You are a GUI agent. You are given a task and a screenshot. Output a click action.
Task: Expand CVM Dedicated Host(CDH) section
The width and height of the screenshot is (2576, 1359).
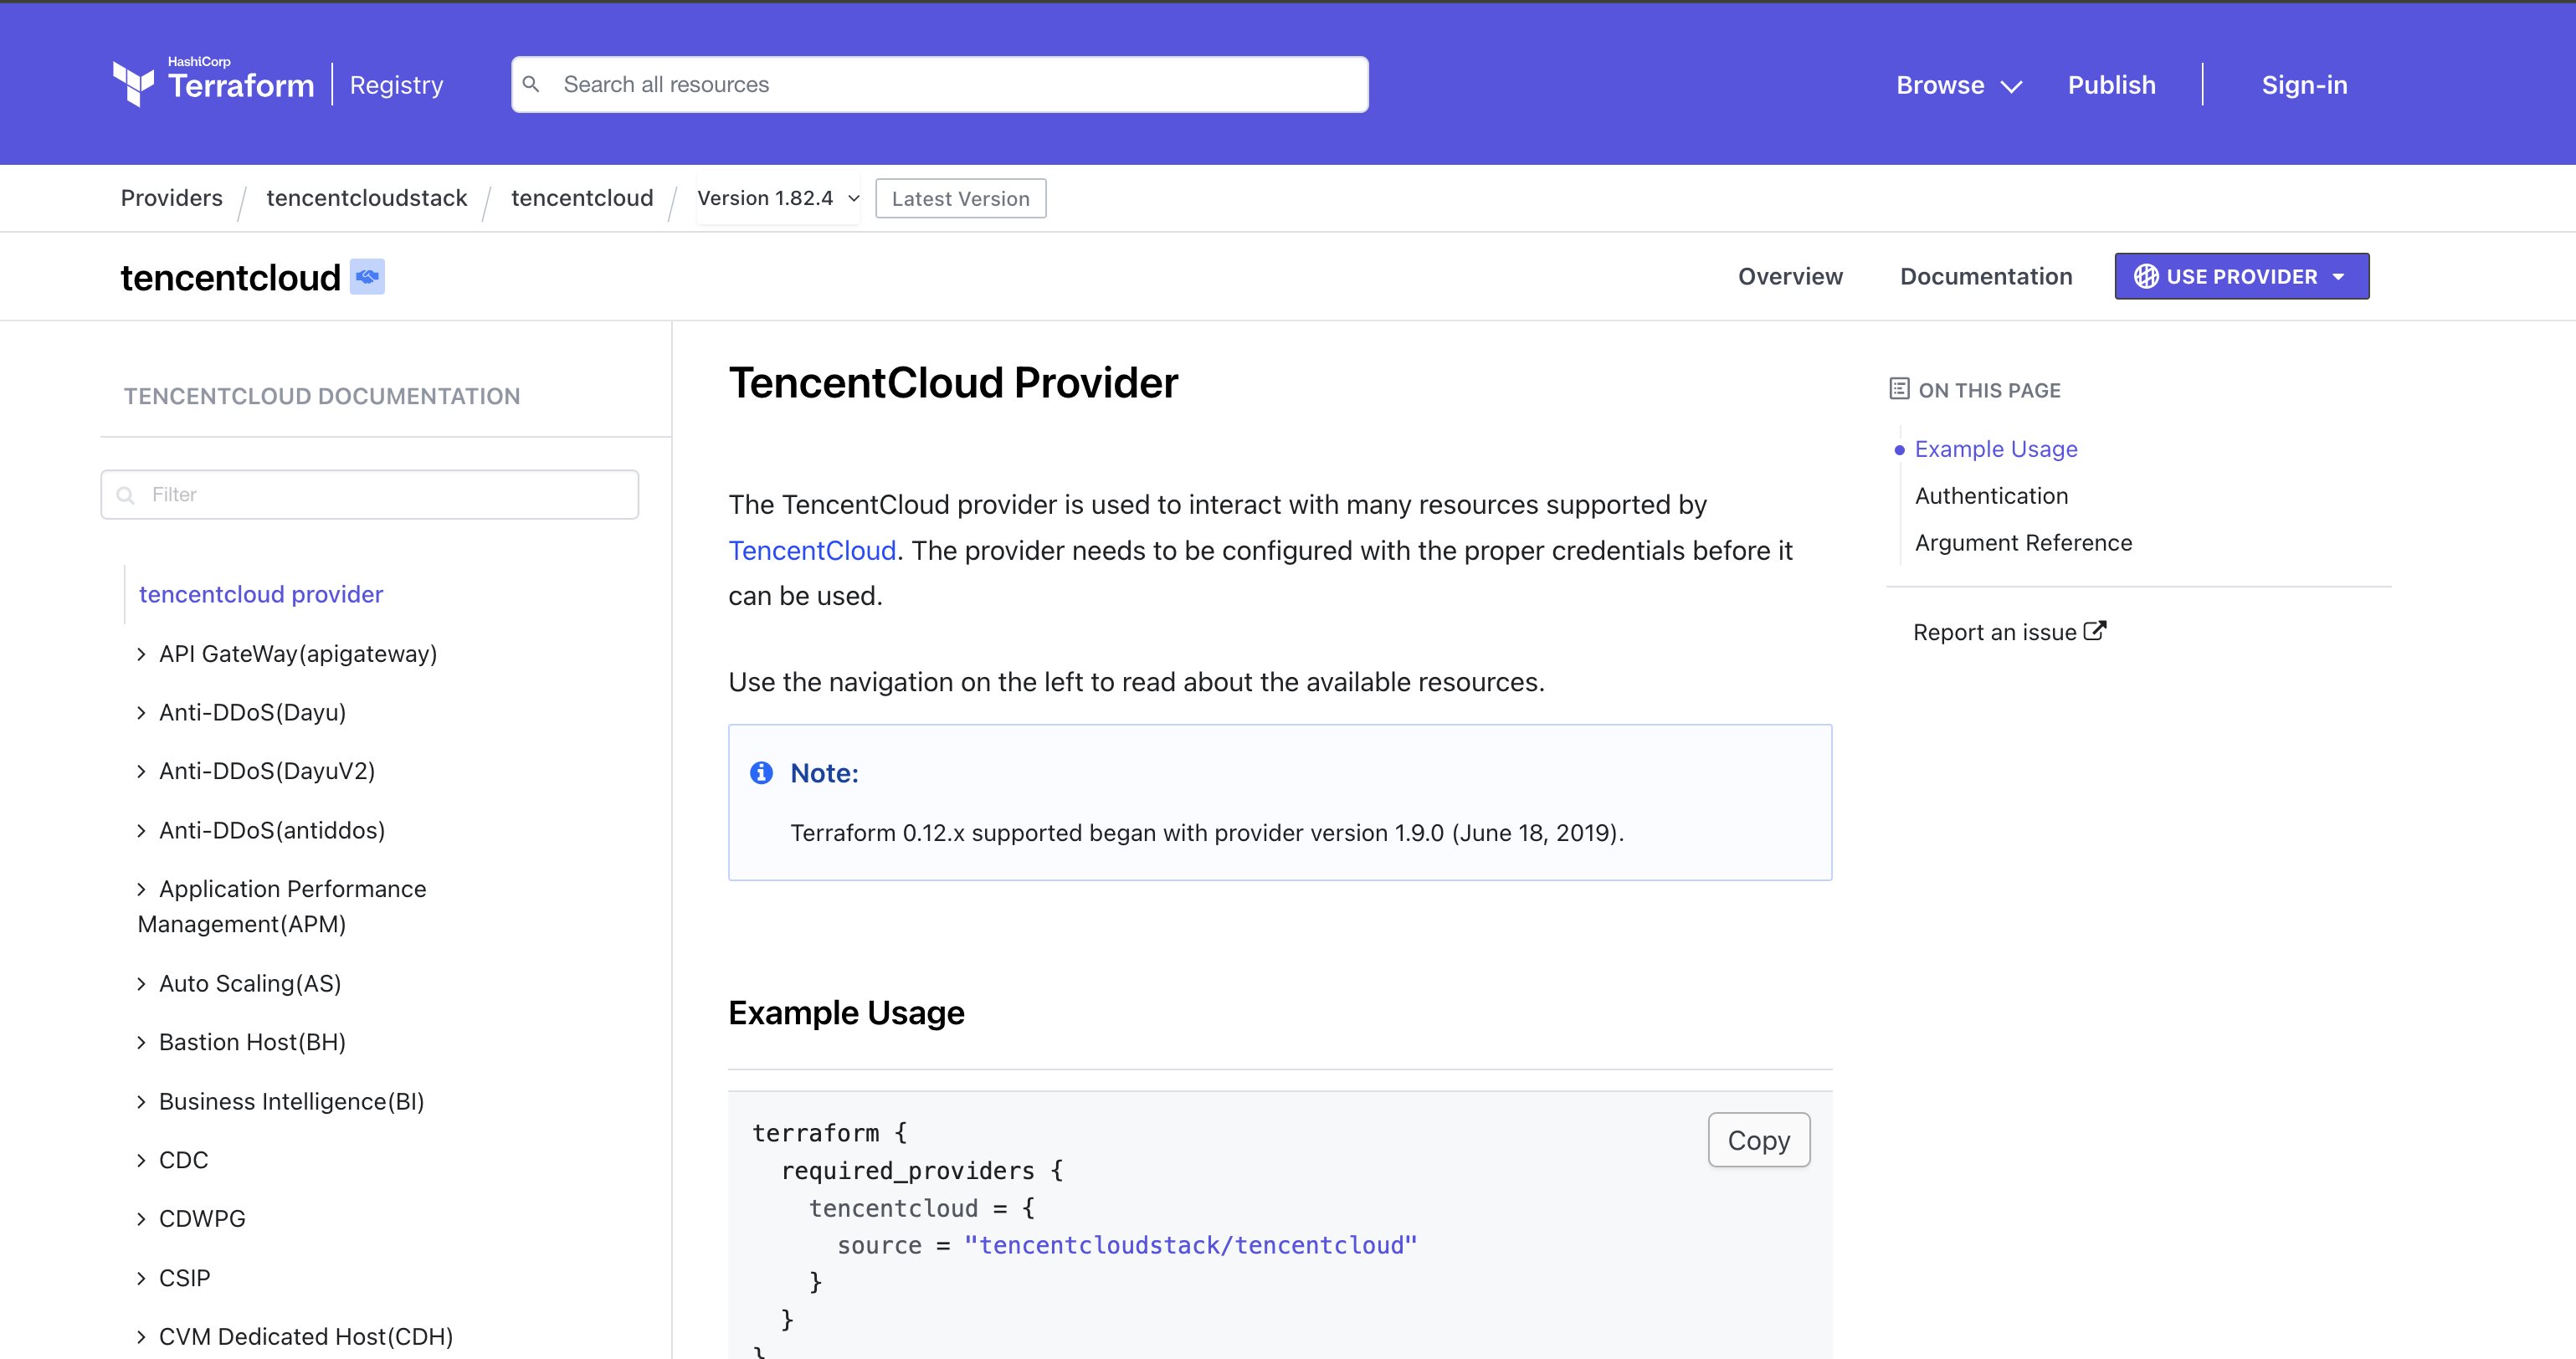point(296,1337)
